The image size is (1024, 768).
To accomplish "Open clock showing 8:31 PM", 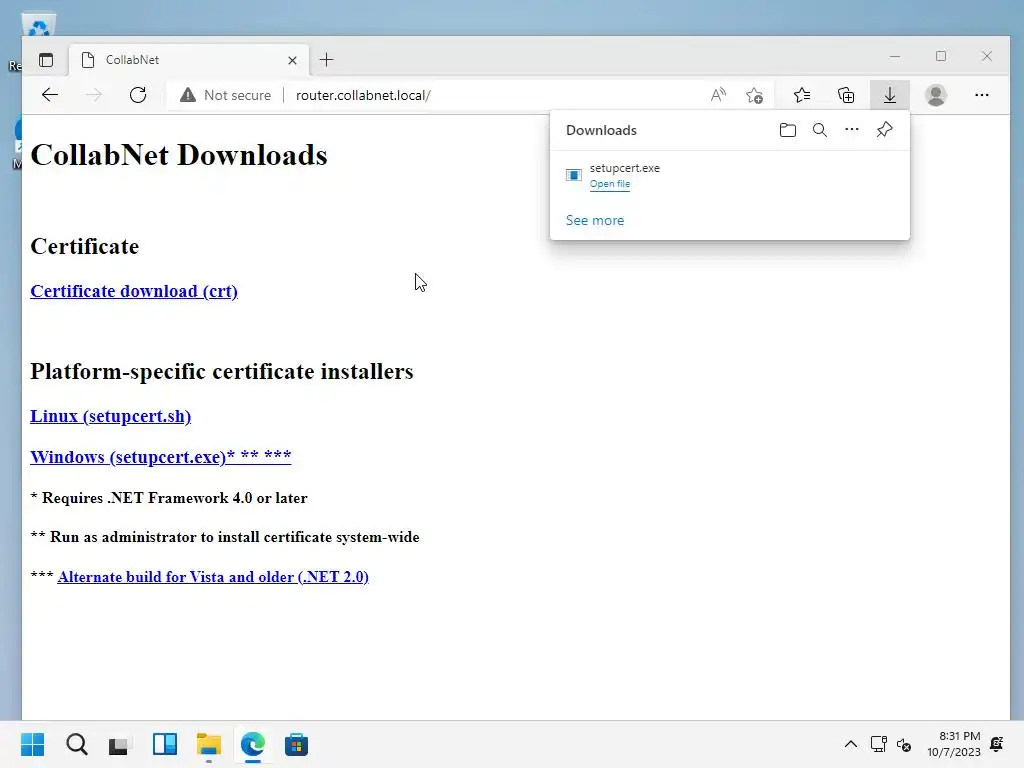I will [x=953, y=744].
